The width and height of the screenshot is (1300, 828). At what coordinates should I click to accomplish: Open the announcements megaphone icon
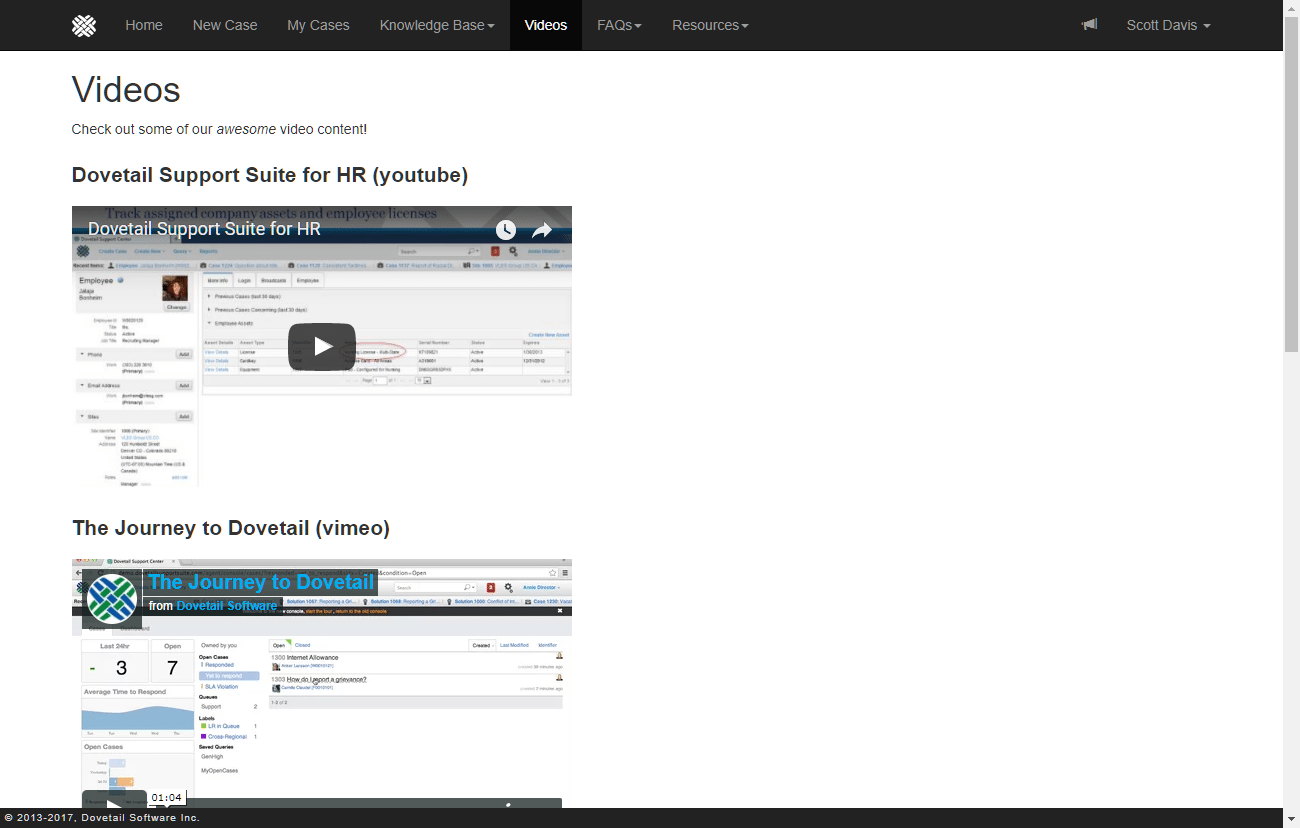1089,25
